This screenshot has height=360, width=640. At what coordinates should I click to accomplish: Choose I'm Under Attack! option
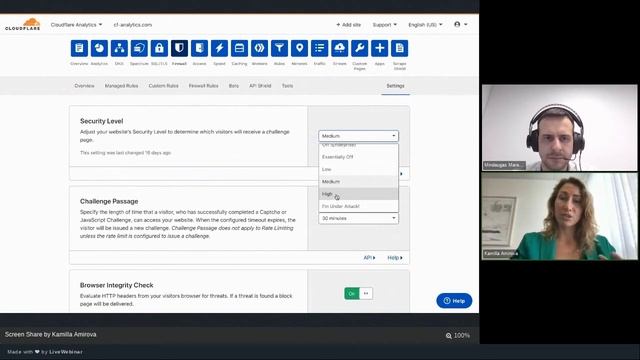(x=358, y=206)
